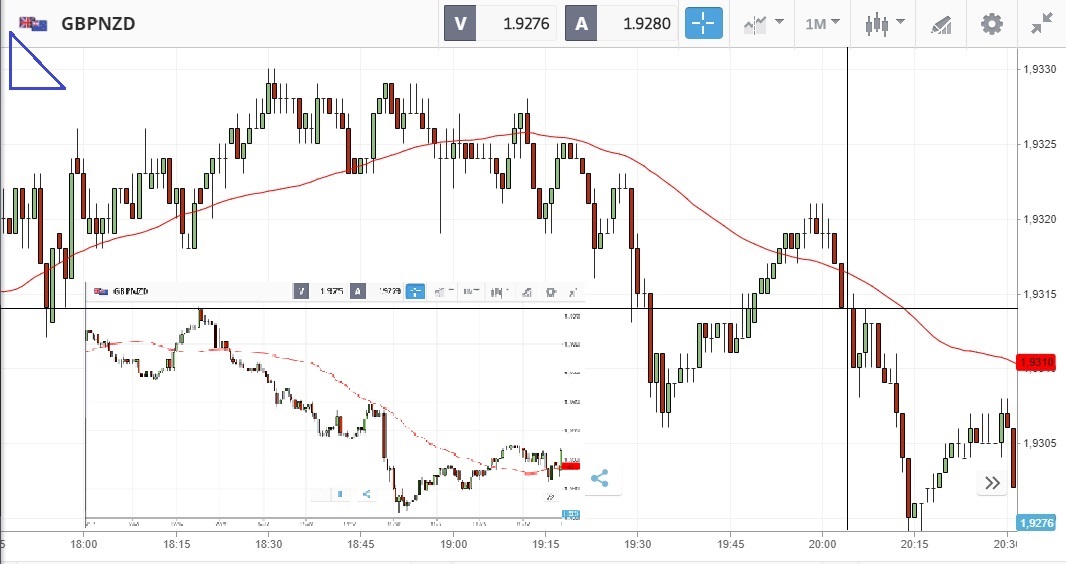The image size is (1066, 564).
Task: Click the share icon beside the inset chart
Action: (x=600, y=478)
